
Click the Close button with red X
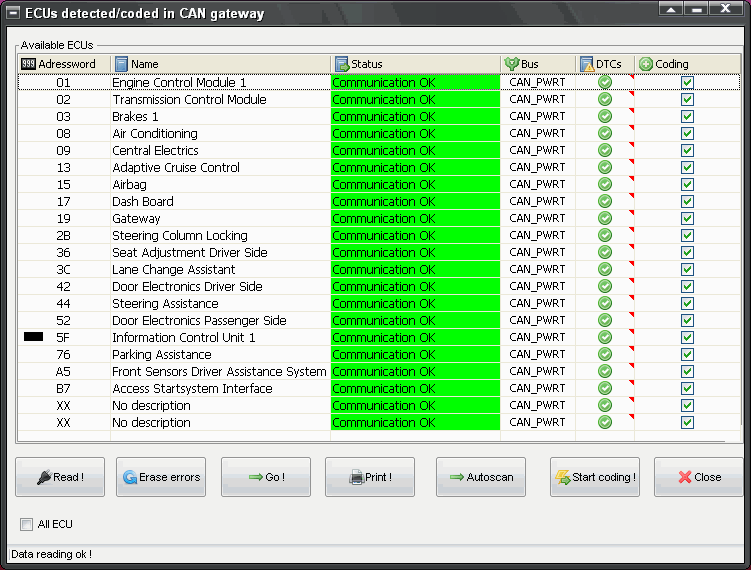[699, 477]
